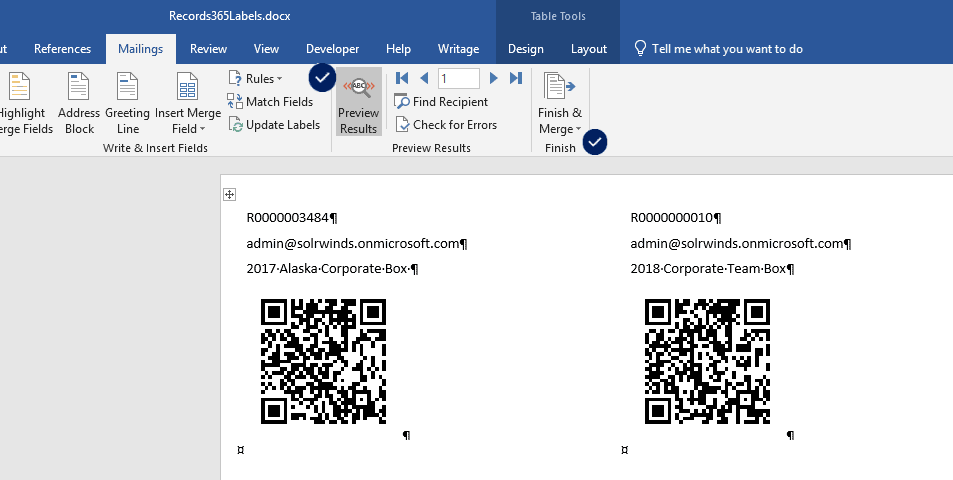Switch to the References tab
Viewport: 953px width, 480px height.
(x=63, y=49)
